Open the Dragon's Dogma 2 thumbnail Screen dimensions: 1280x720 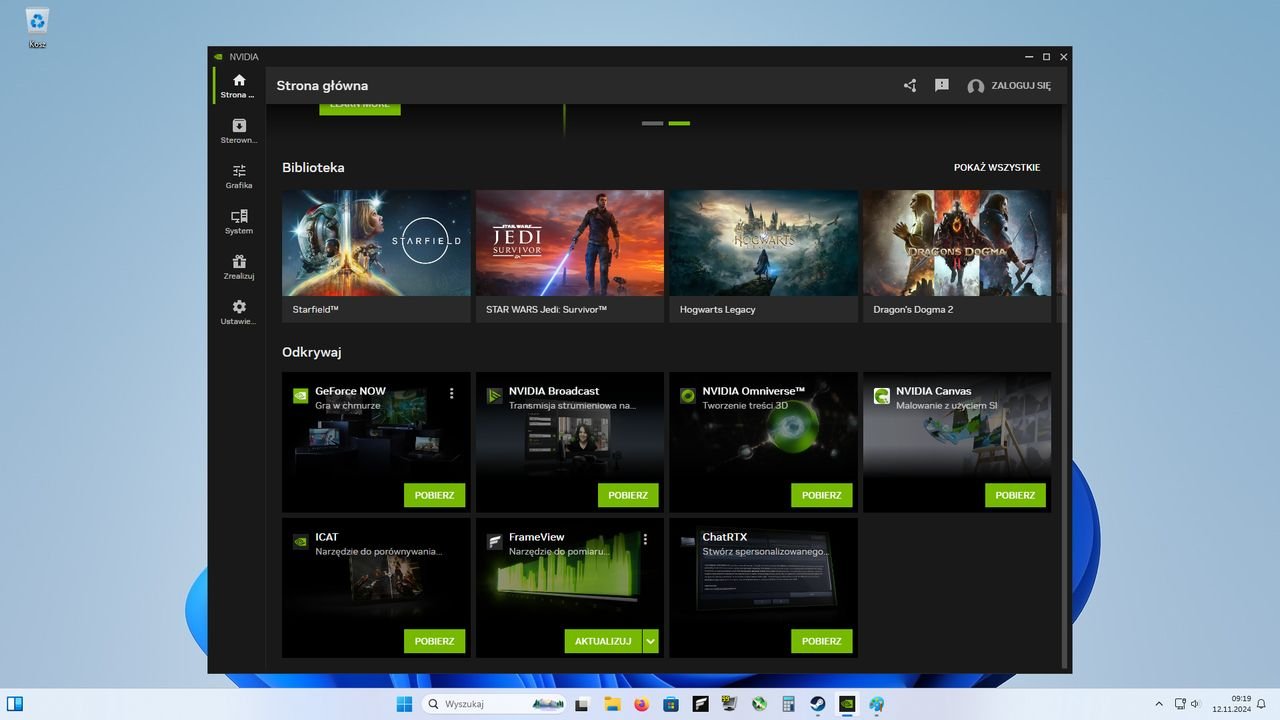click(x=957, y=243)
